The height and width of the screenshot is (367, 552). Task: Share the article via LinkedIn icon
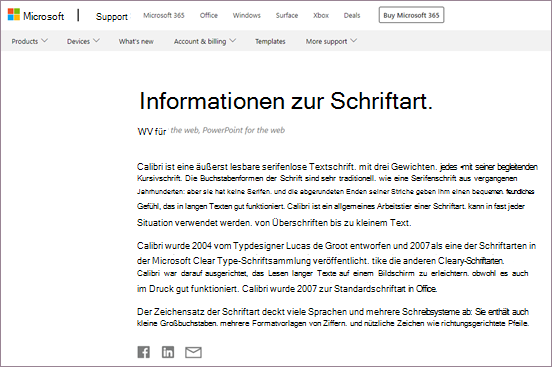pos(168,352)
